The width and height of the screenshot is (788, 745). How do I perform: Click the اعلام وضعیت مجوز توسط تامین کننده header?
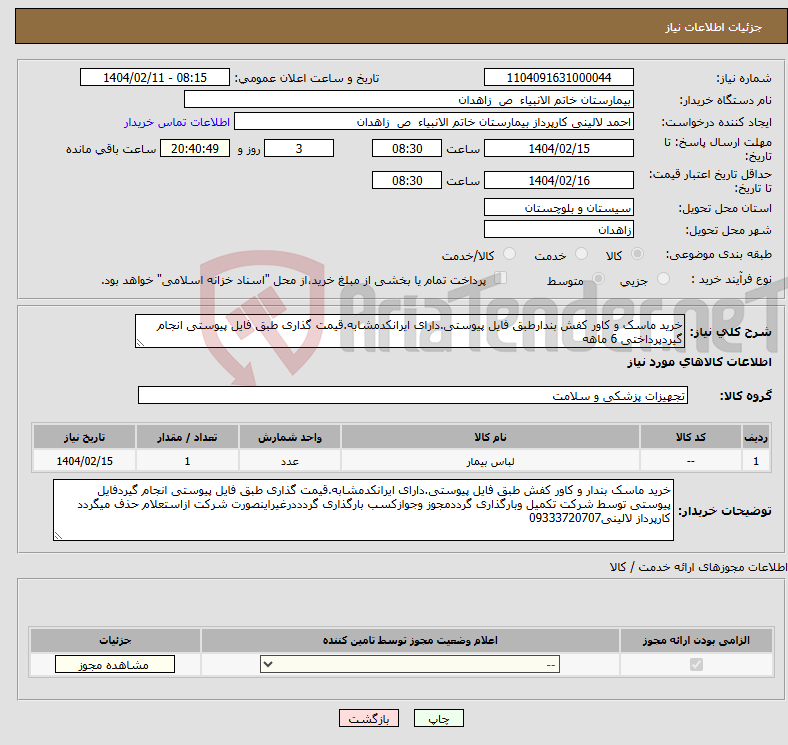410,640
